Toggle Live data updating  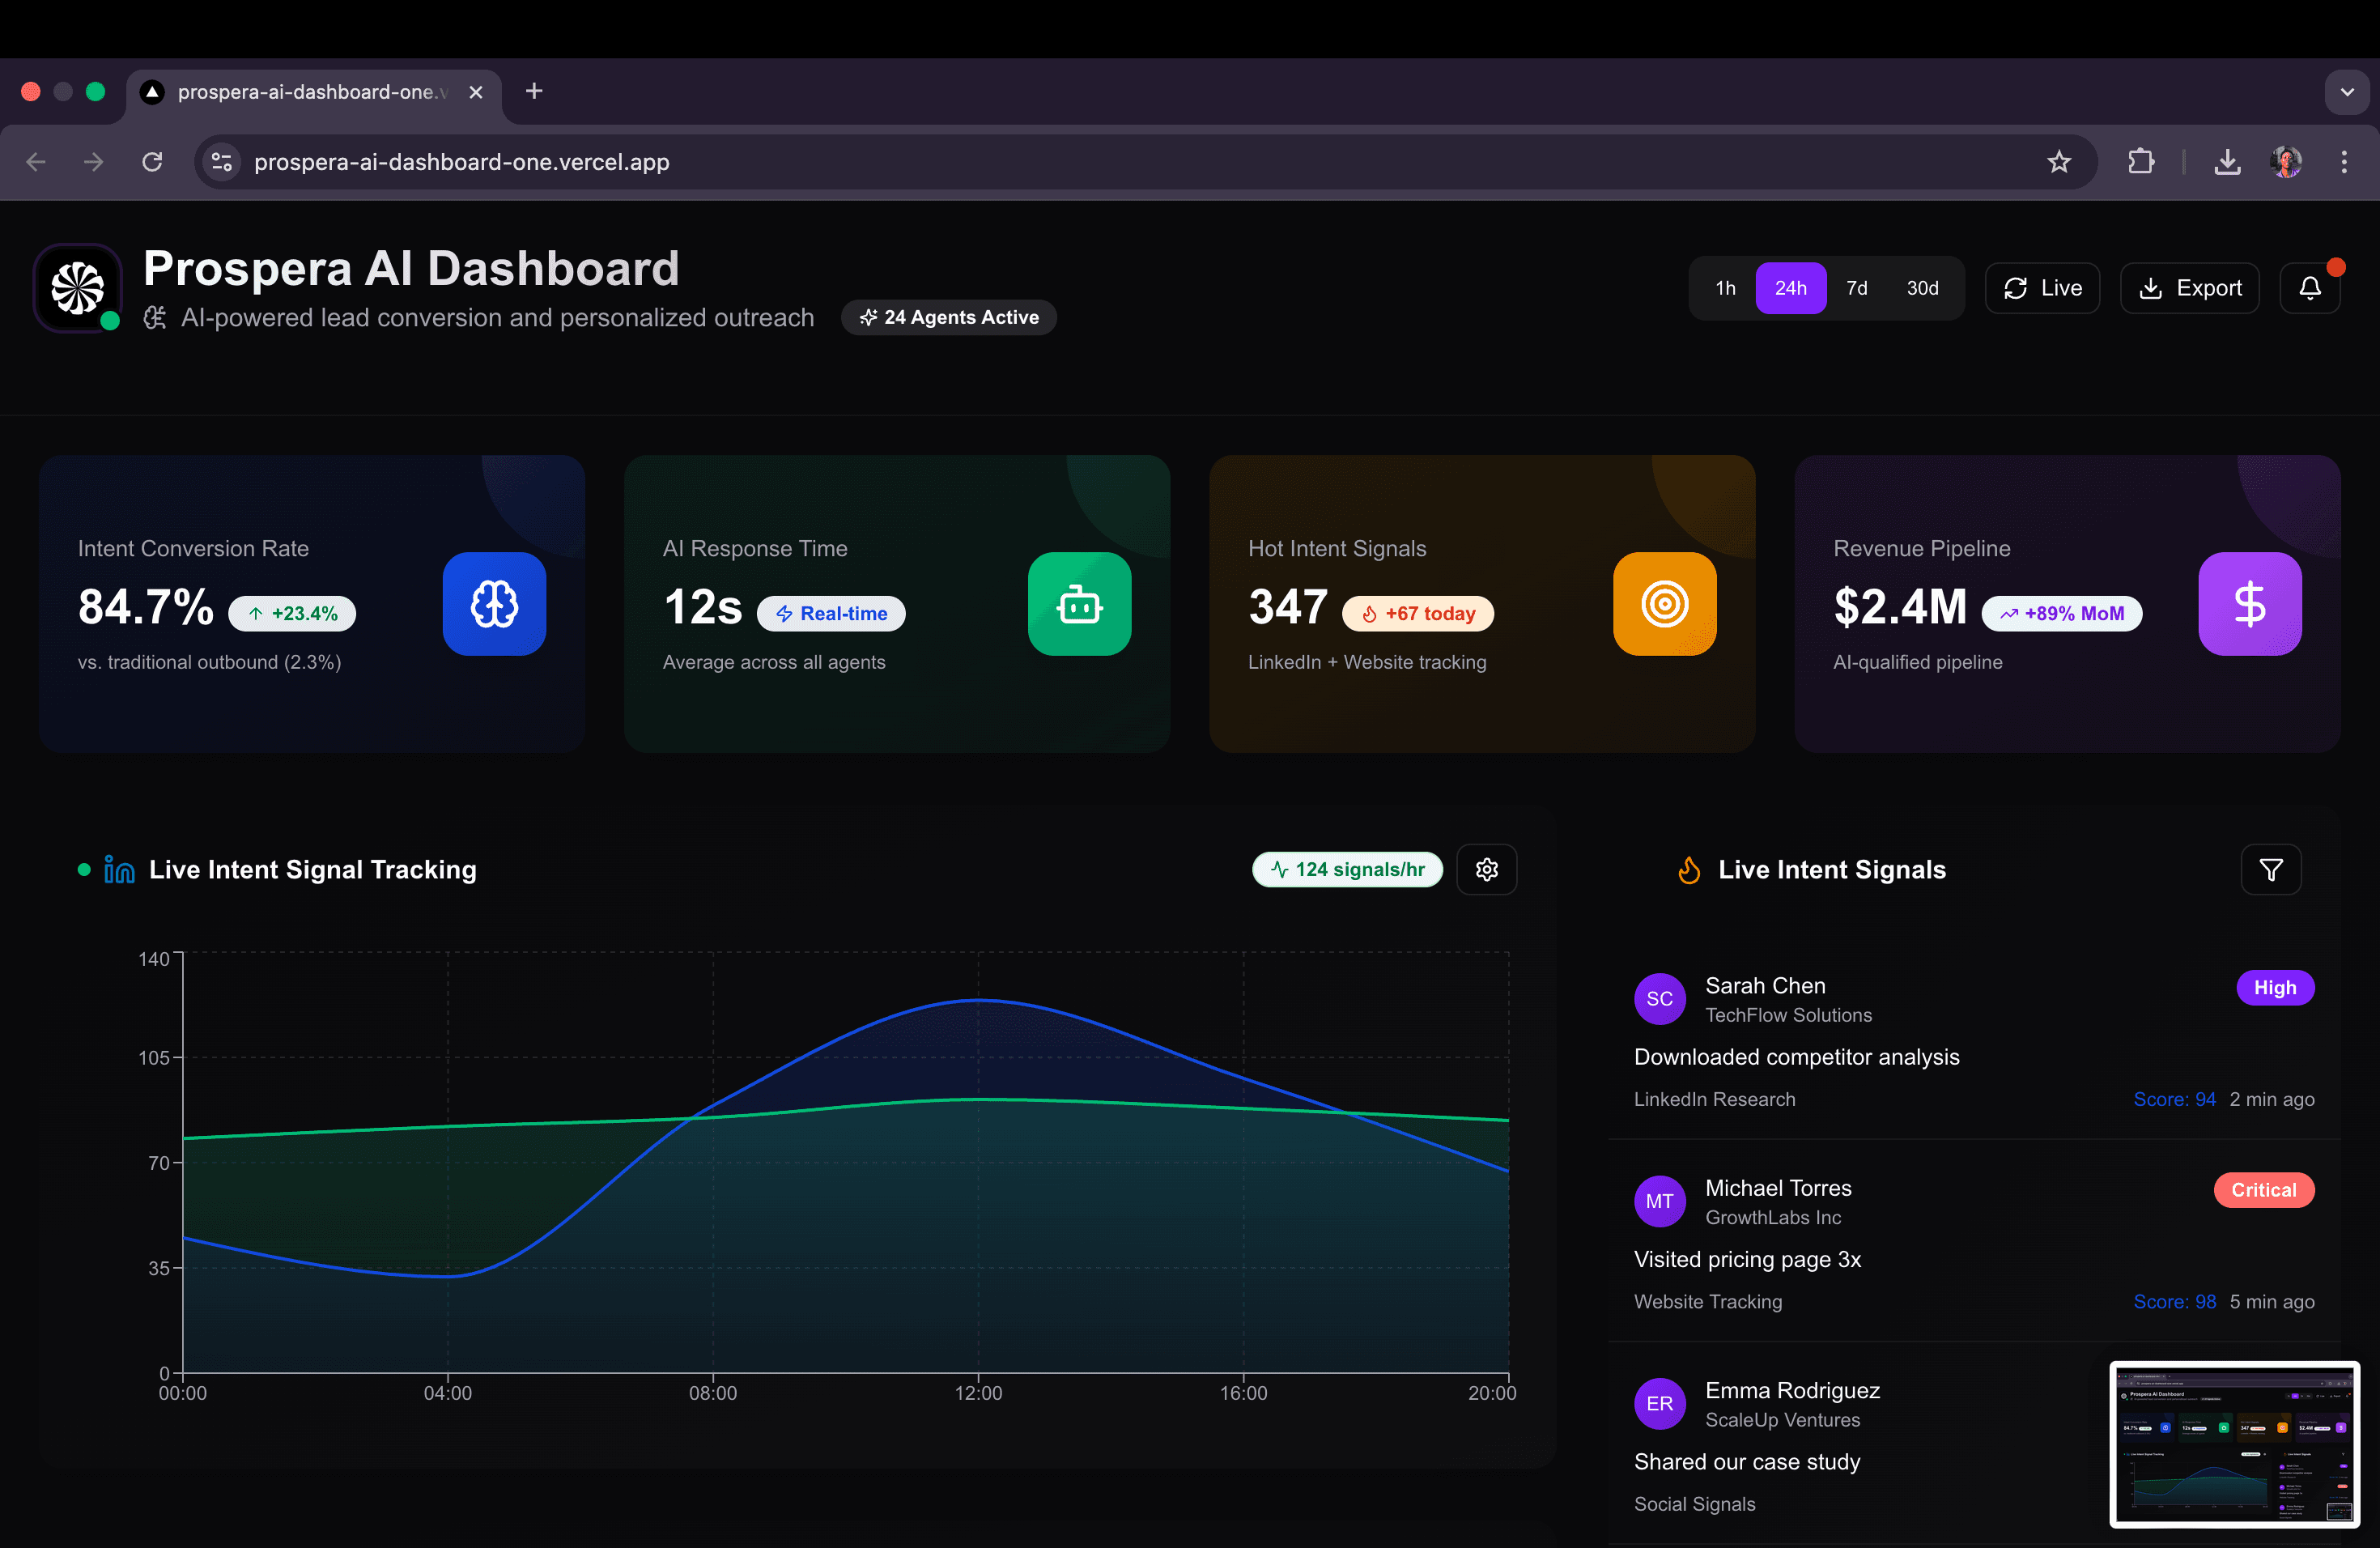pyautogui.click(x=2042, y=288)
